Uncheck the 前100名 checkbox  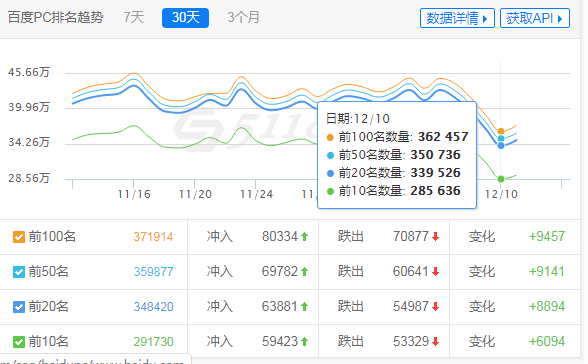(x=19, y=237)
